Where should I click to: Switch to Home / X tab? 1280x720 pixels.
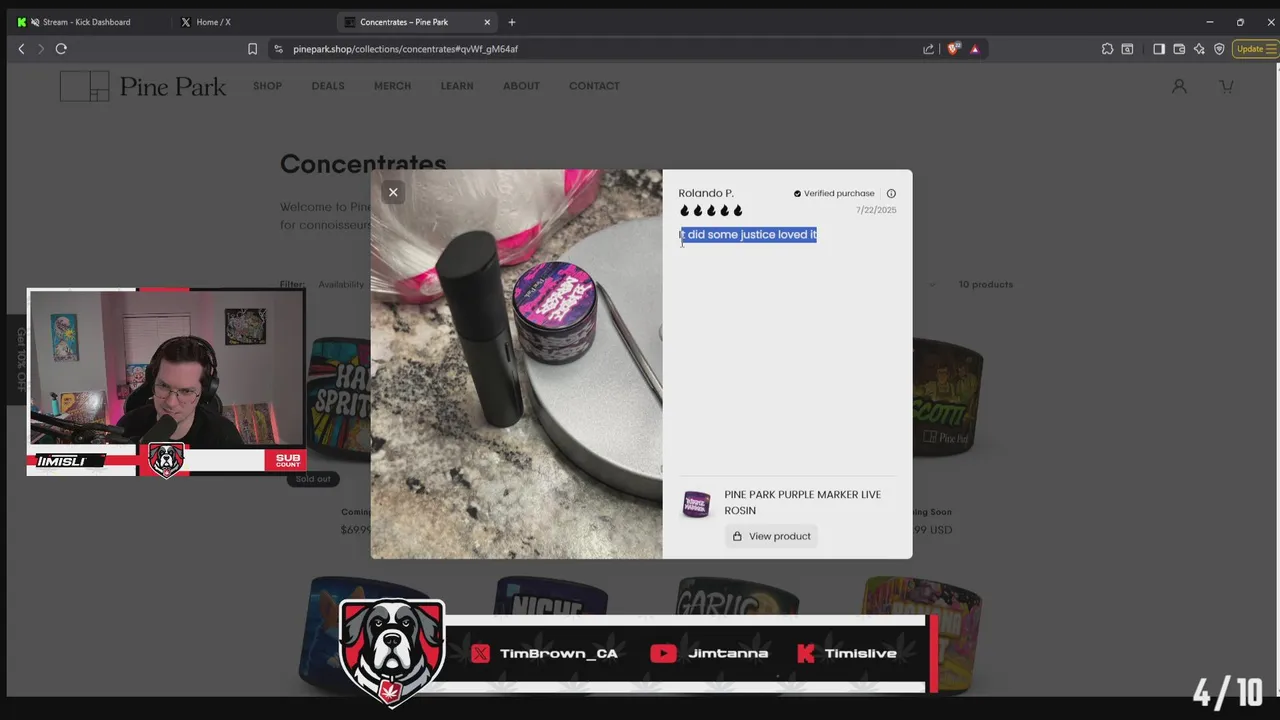pos(213,22)
